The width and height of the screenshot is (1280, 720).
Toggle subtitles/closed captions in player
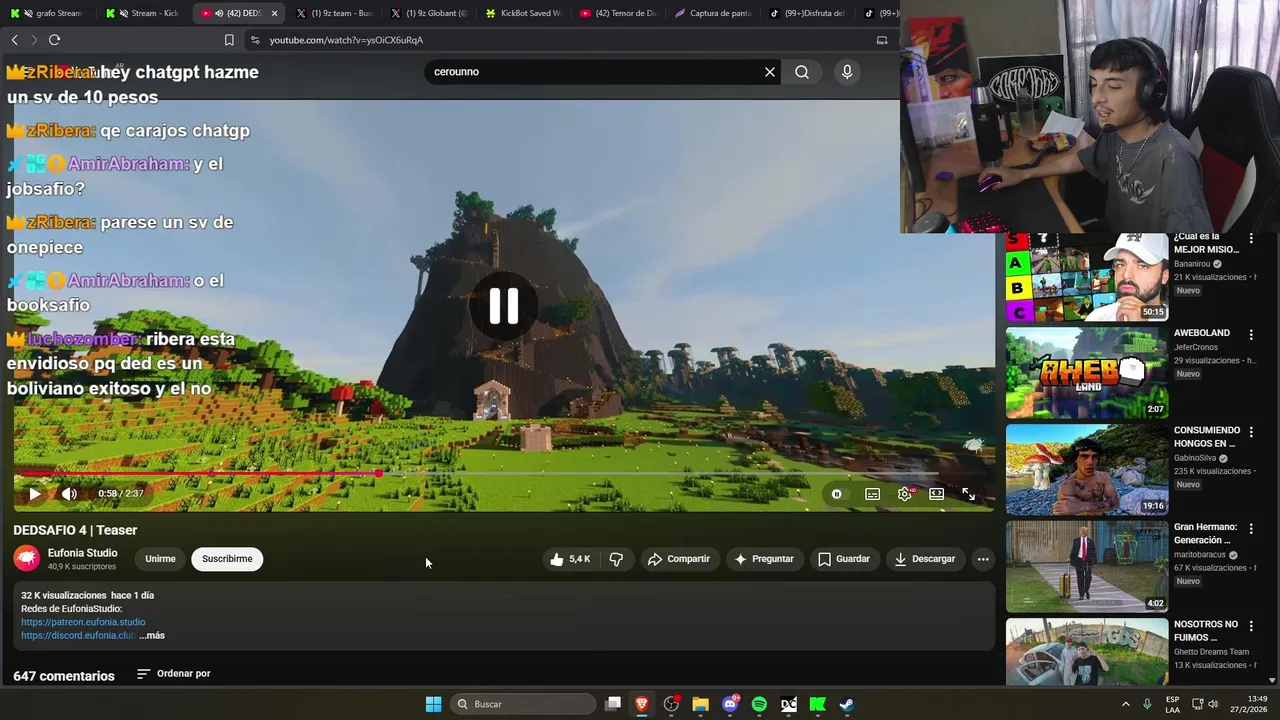pos(872,494)
